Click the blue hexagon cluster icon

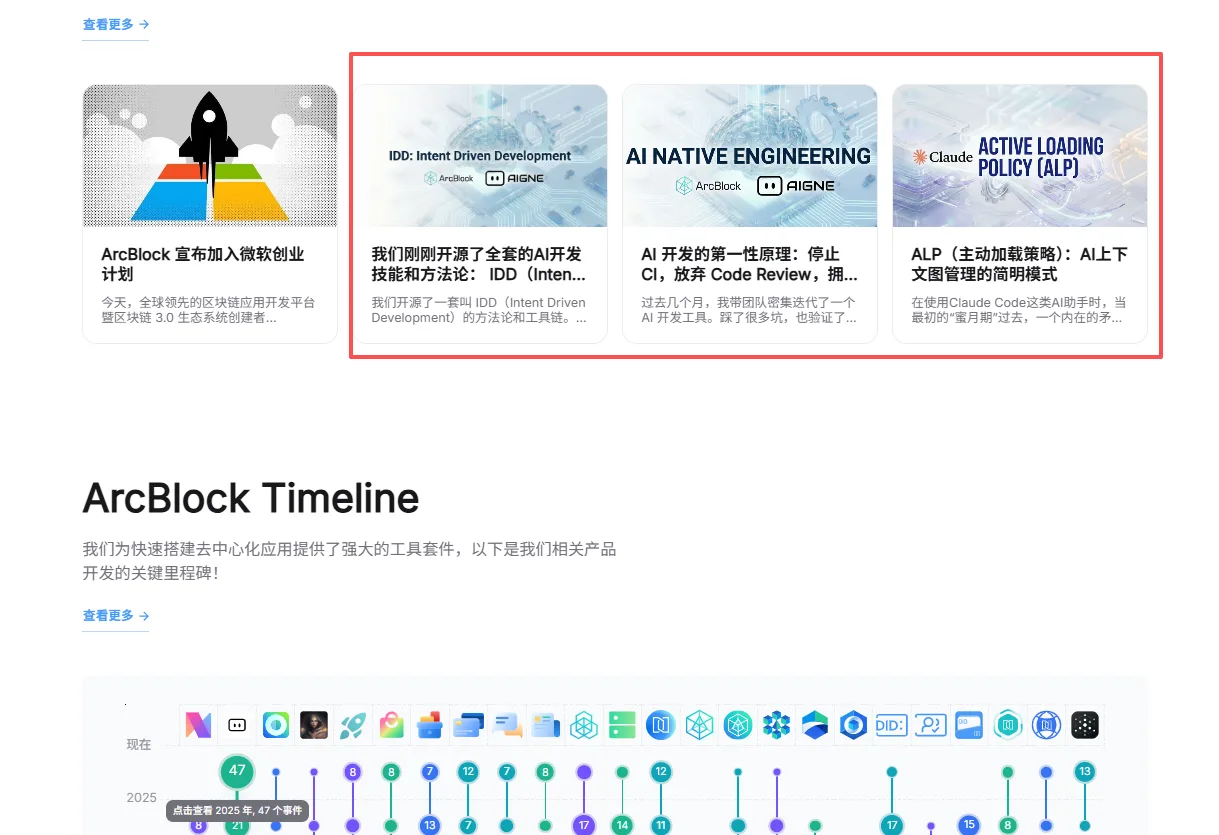pyautogui.click(x=776, y=725)
